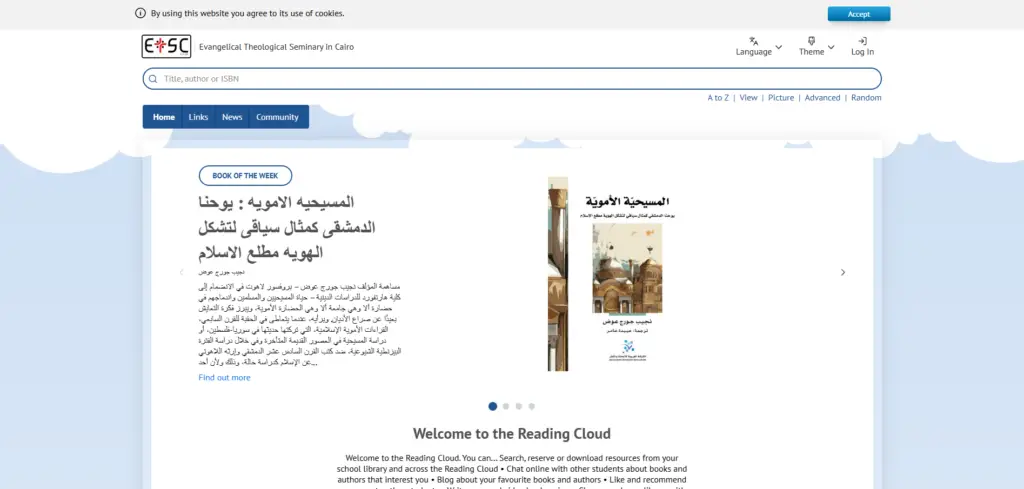
Task: Follow the Find out more link
Action: point(224,378)
